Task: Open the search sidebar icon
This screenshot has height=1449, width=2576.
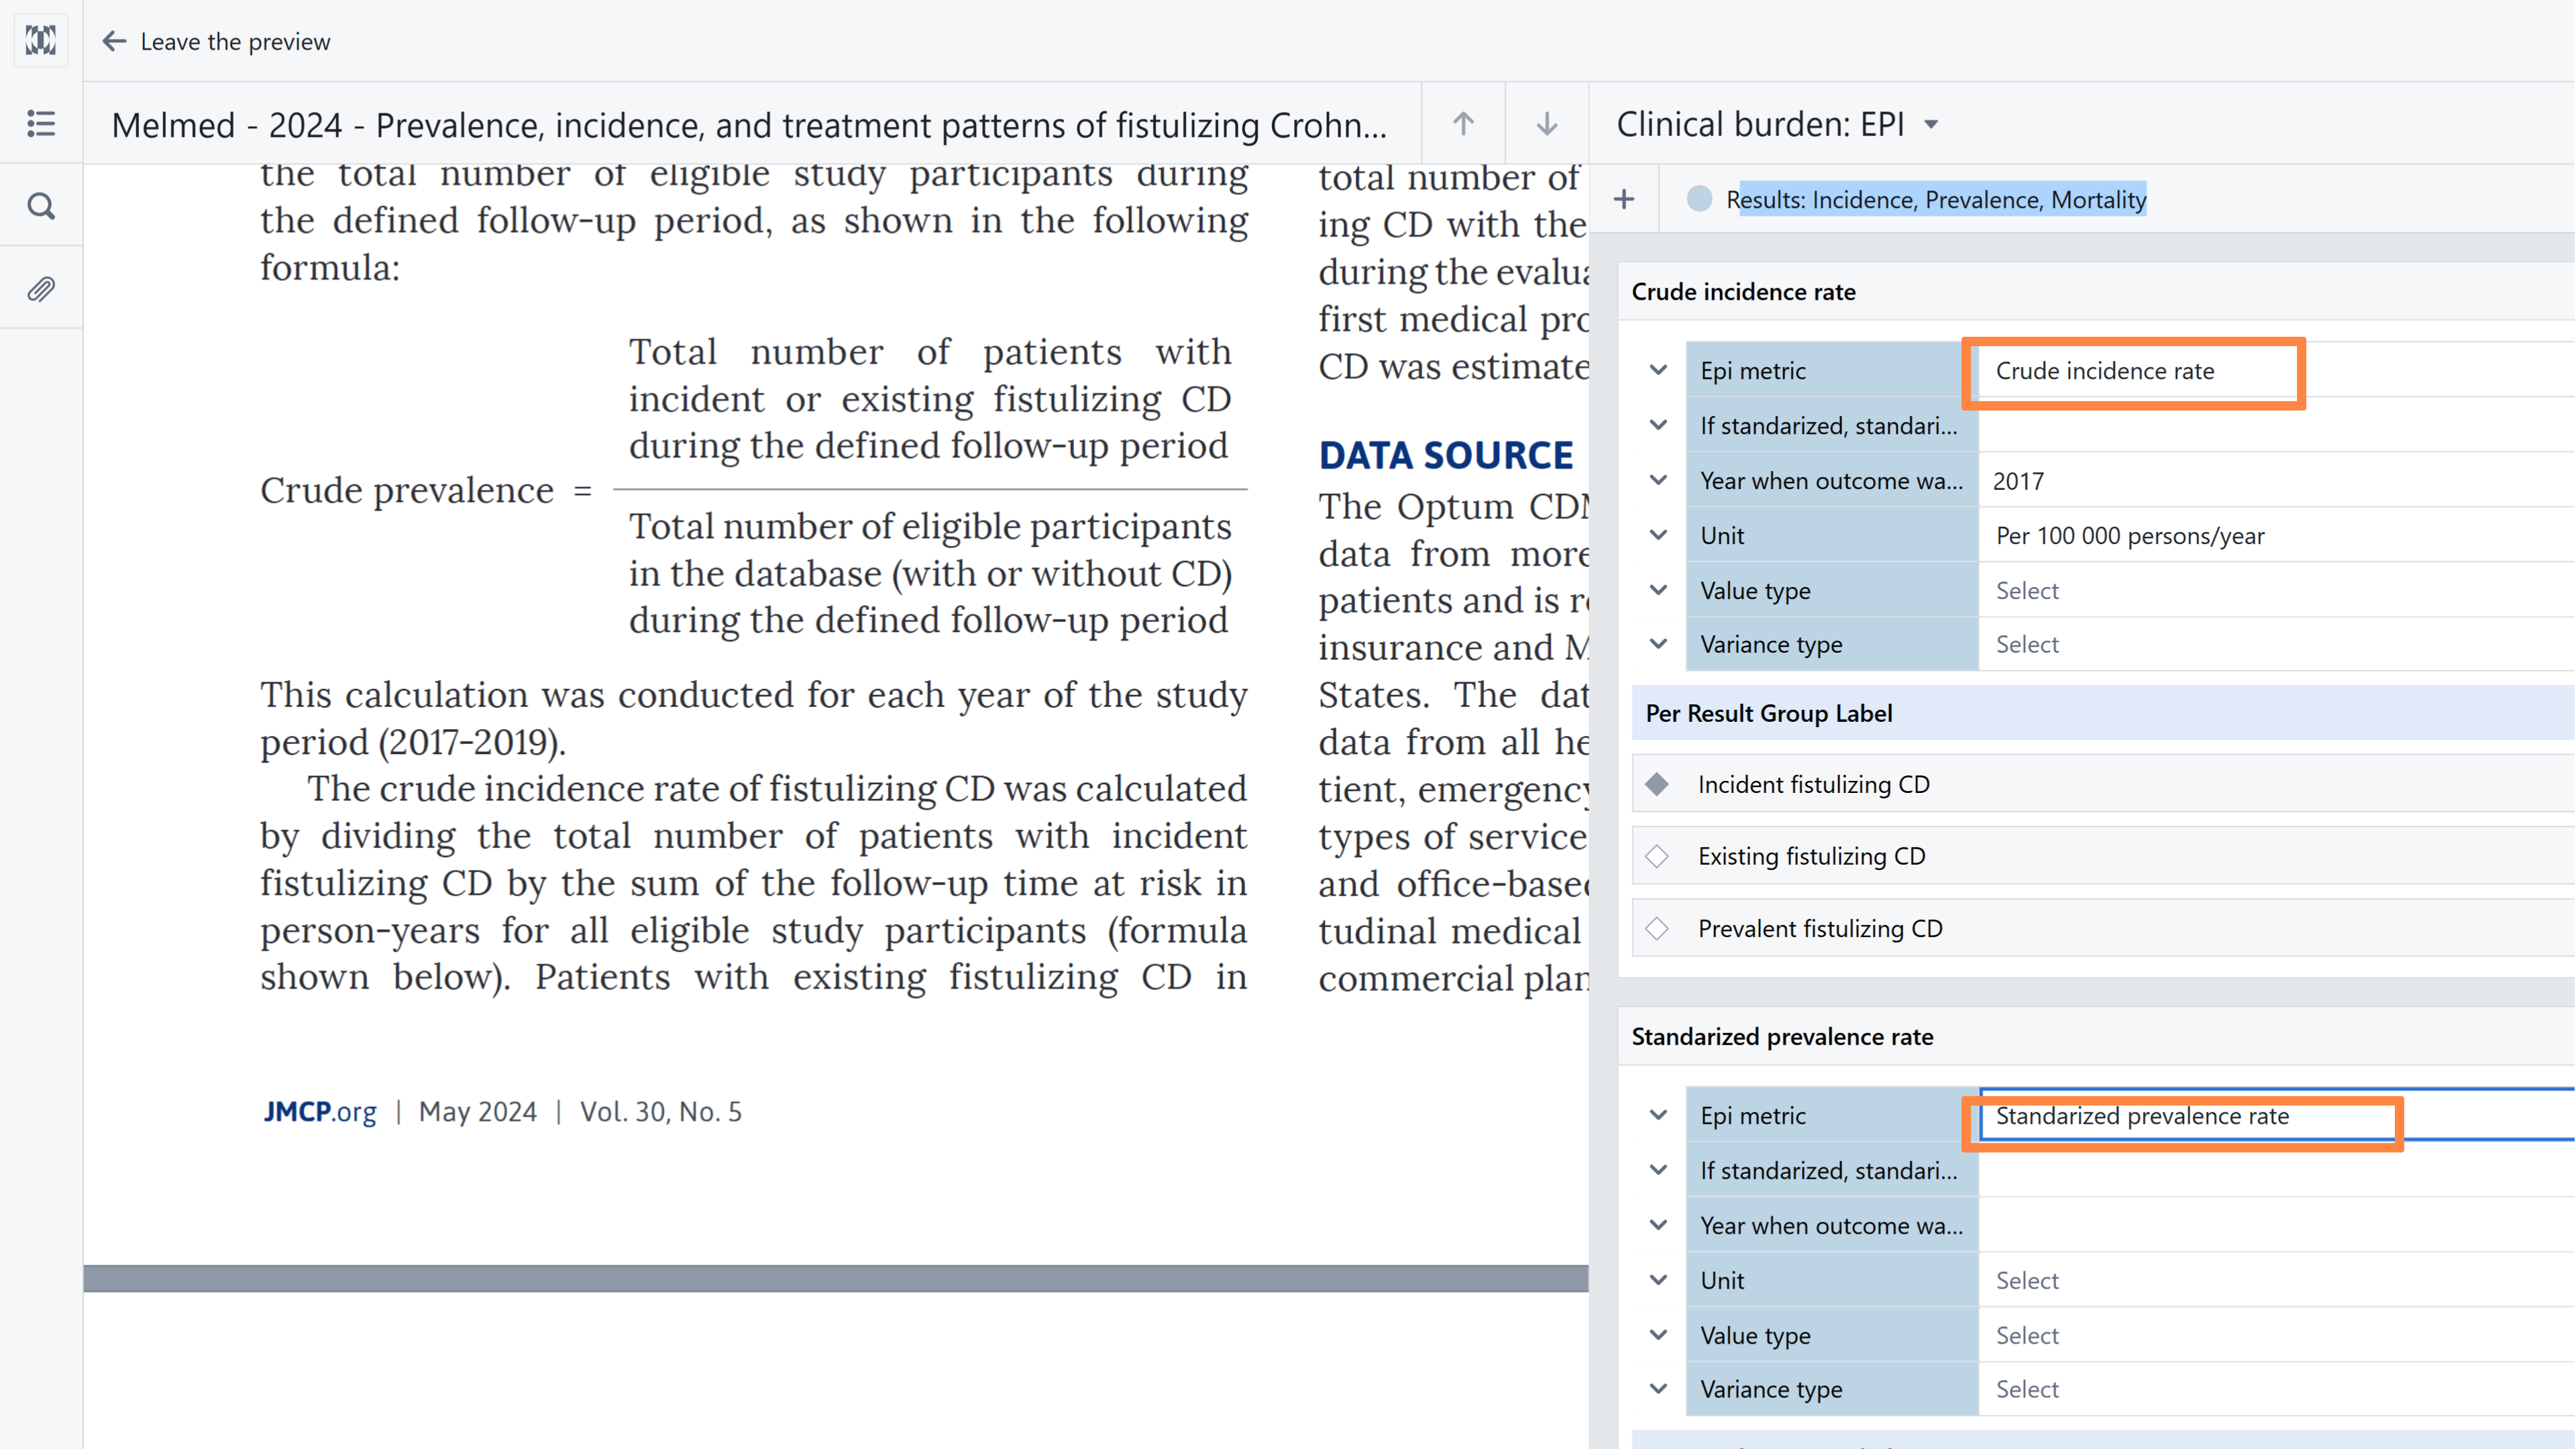Action: (x=41, y=206)
